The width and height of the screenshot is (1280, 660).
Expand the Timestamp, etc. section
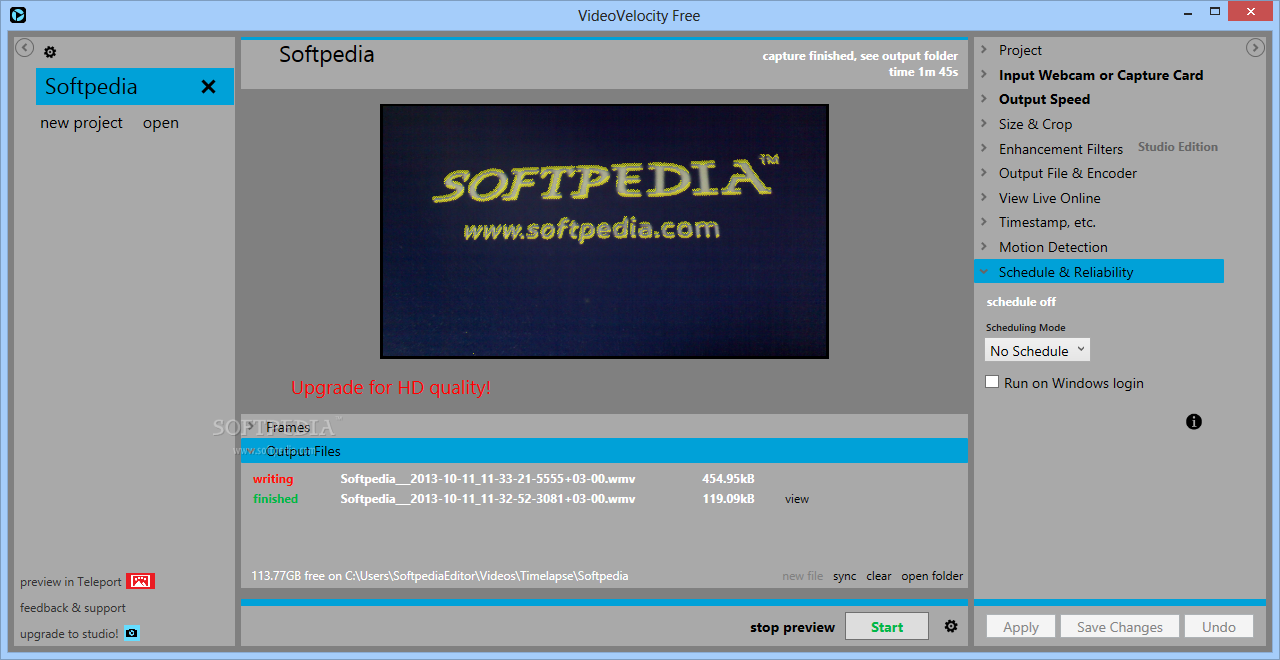click(1047, 222)
